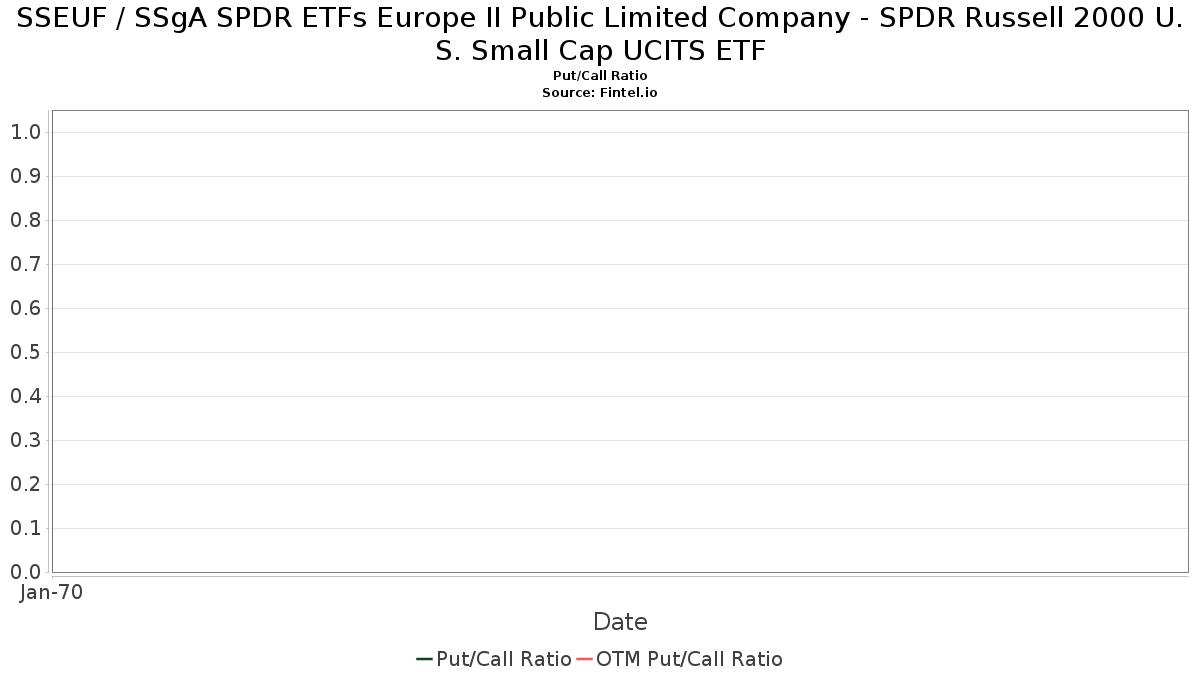This screenshot has height=675, width=1200.
Task: Click the Source: Fintel.io text
Action: (600, 92)
